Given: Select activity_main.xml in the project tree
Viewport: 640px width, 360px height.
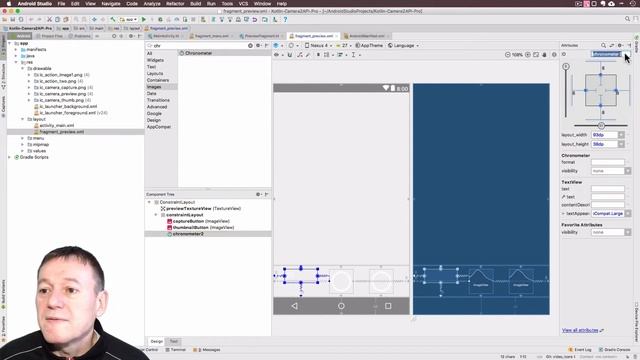Looking at the screenshot, I should 57,125.
